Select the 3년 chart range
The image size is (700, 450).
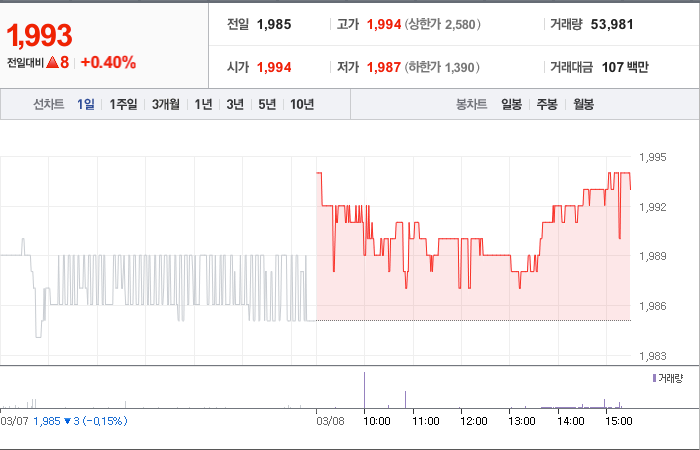(235, 104)
